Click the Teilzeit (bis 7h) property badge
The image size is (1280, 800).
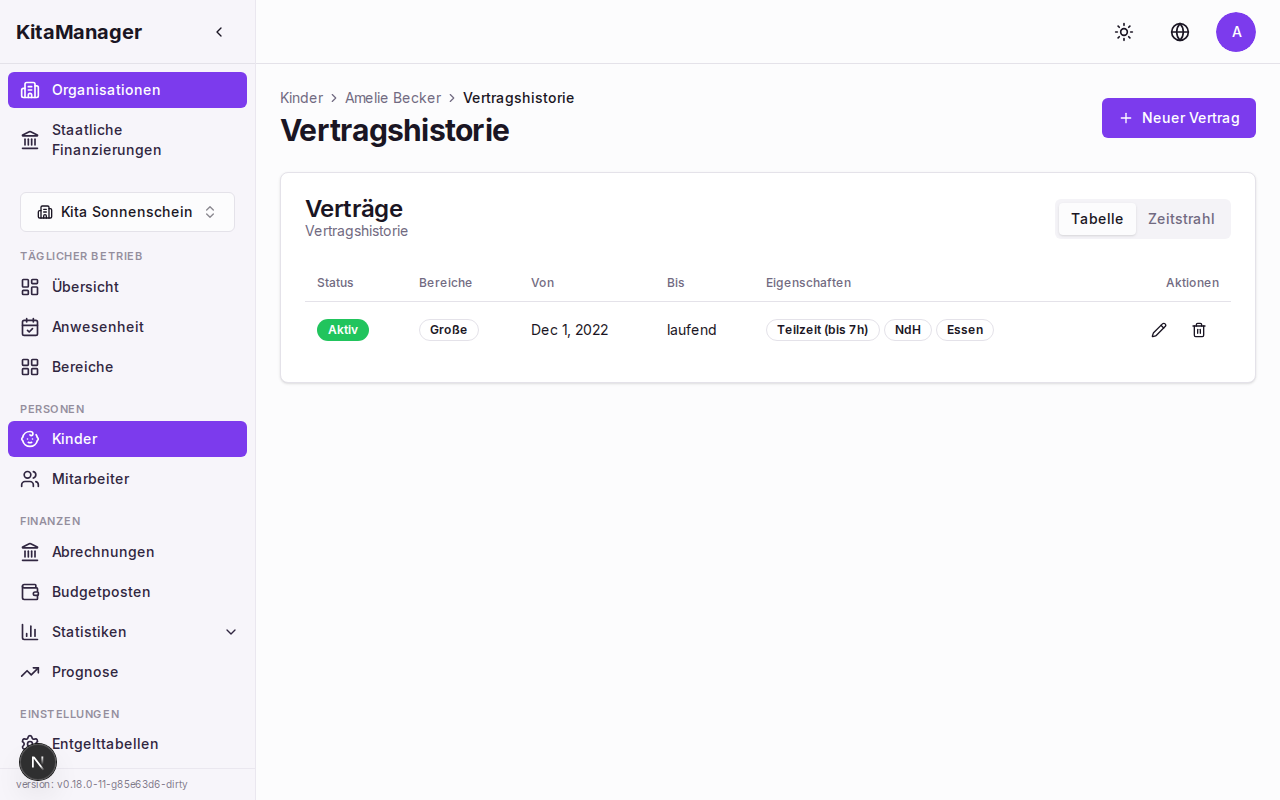point(823,330)
